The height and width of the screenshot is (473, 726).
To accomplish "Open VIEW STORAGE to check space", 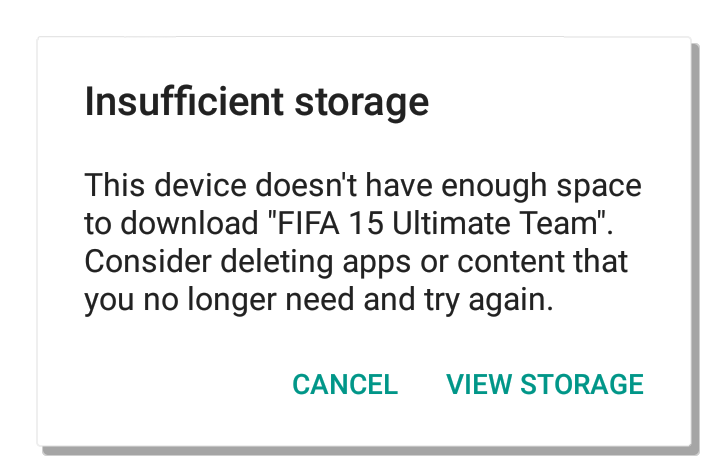I will pos(544,385).
